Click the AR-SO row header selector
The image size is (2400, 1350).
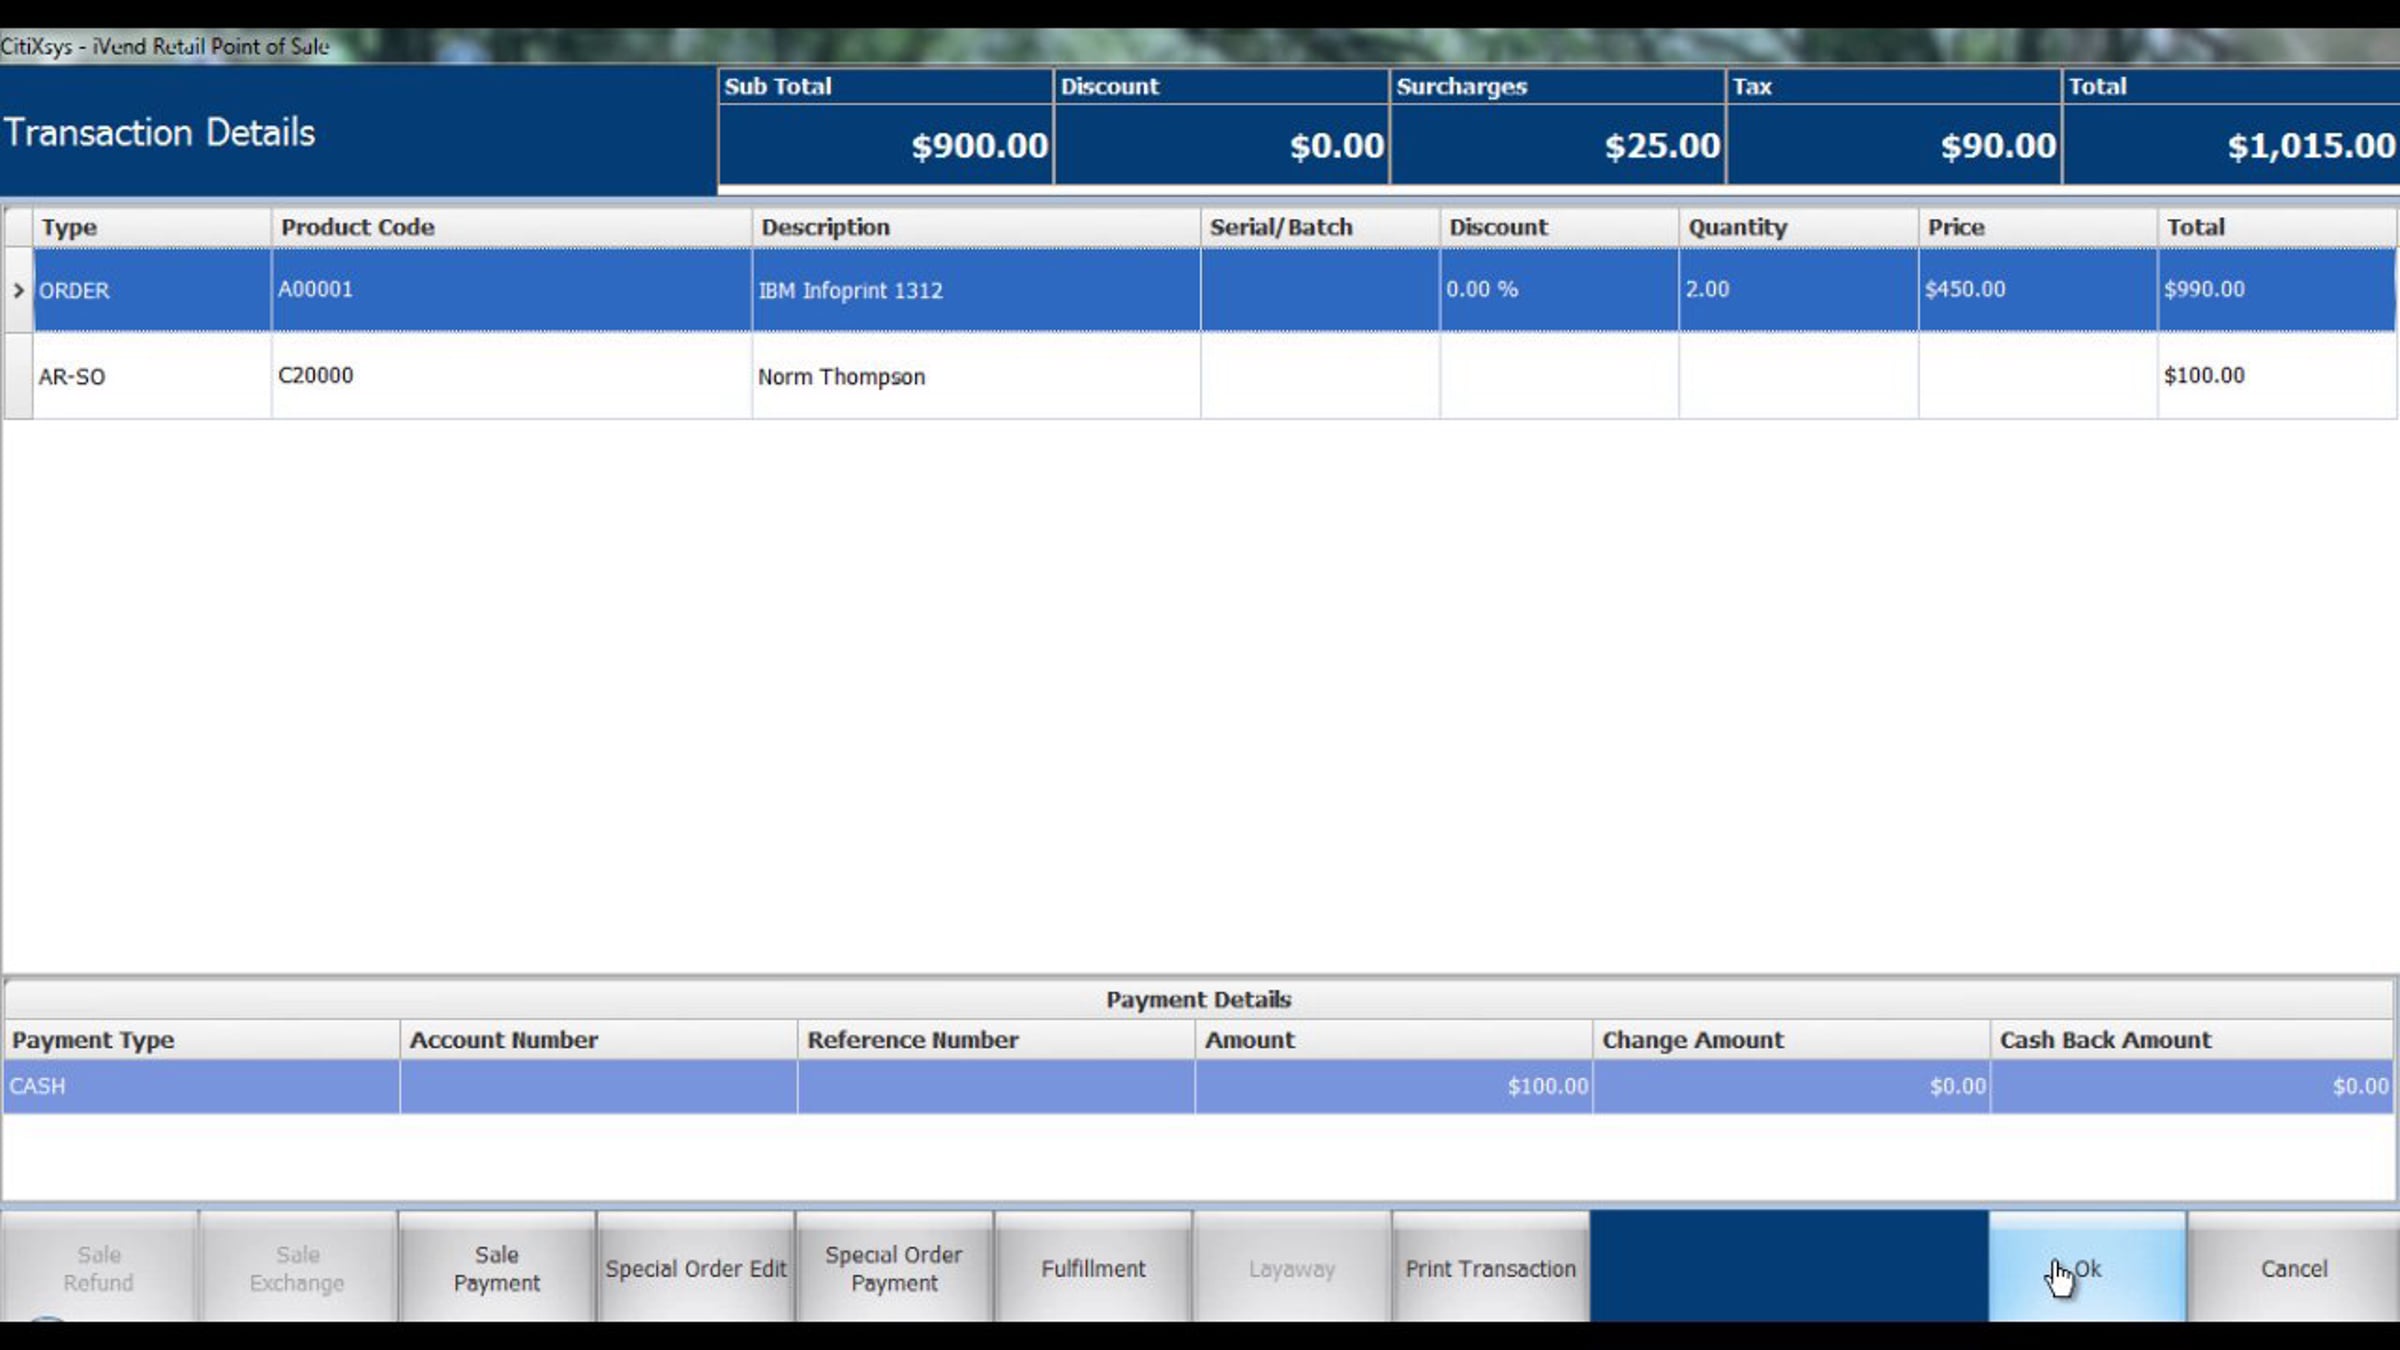[x=18, y=377]
